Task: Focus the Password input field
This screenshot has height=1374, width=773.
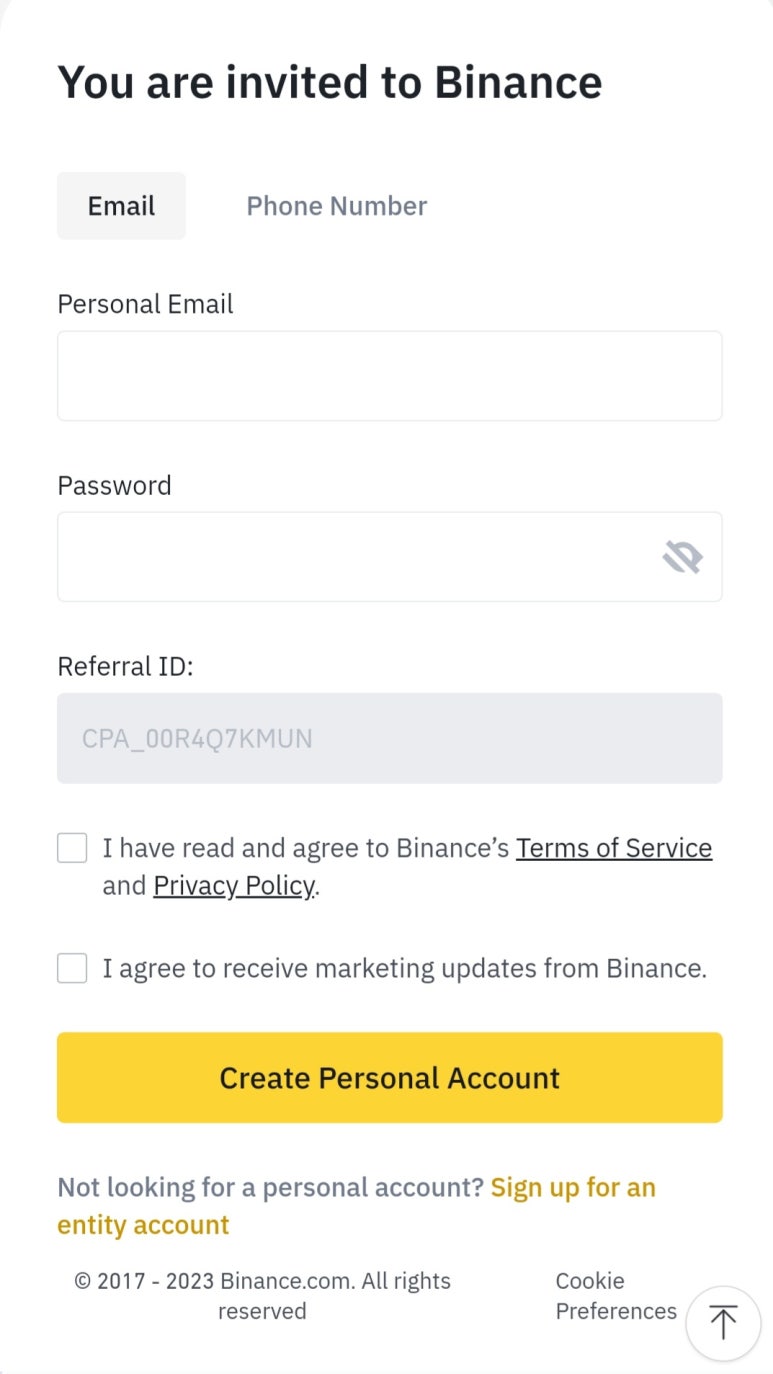Action: (350, 557)
